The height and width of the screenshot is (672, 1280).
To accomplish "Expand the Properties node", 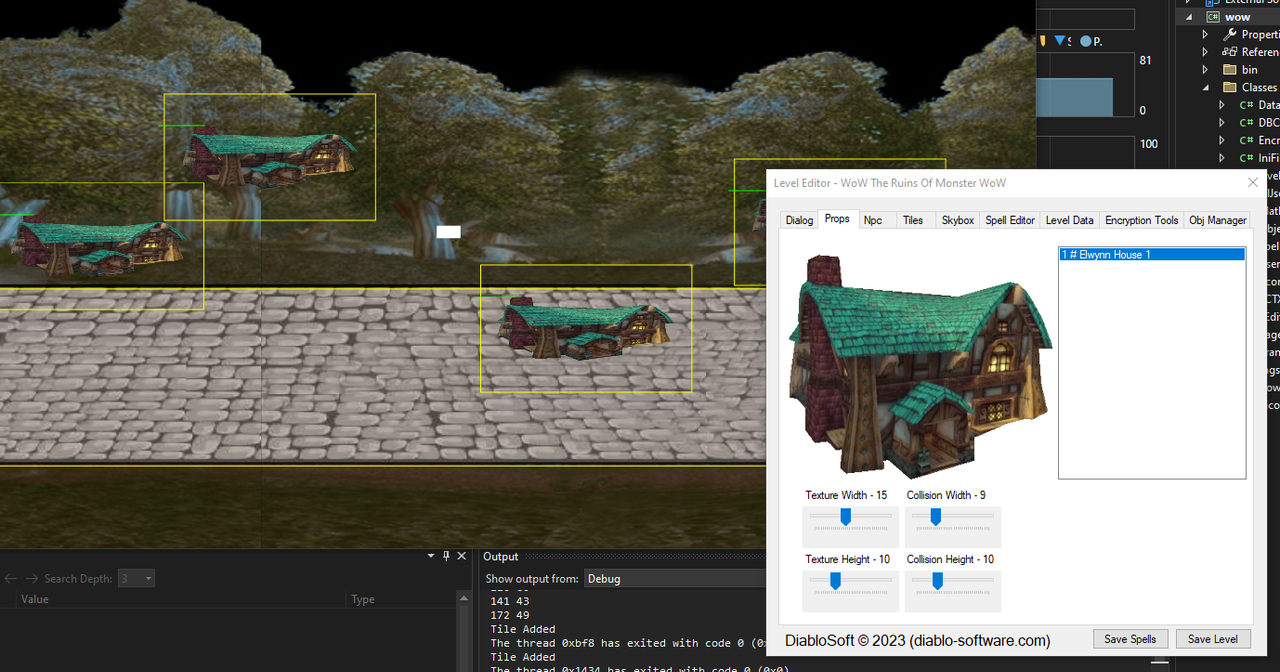I will tap(1206, 34).
